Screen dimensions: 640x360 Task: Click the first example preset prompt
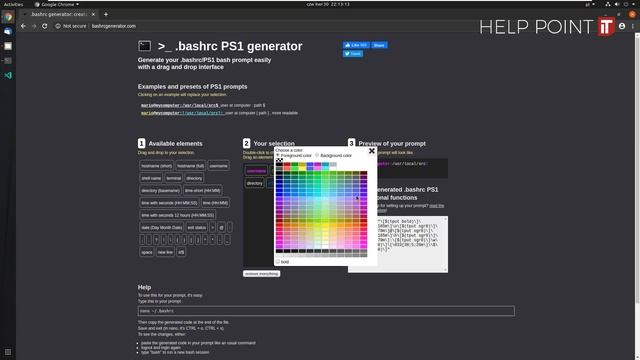point(180,105)
